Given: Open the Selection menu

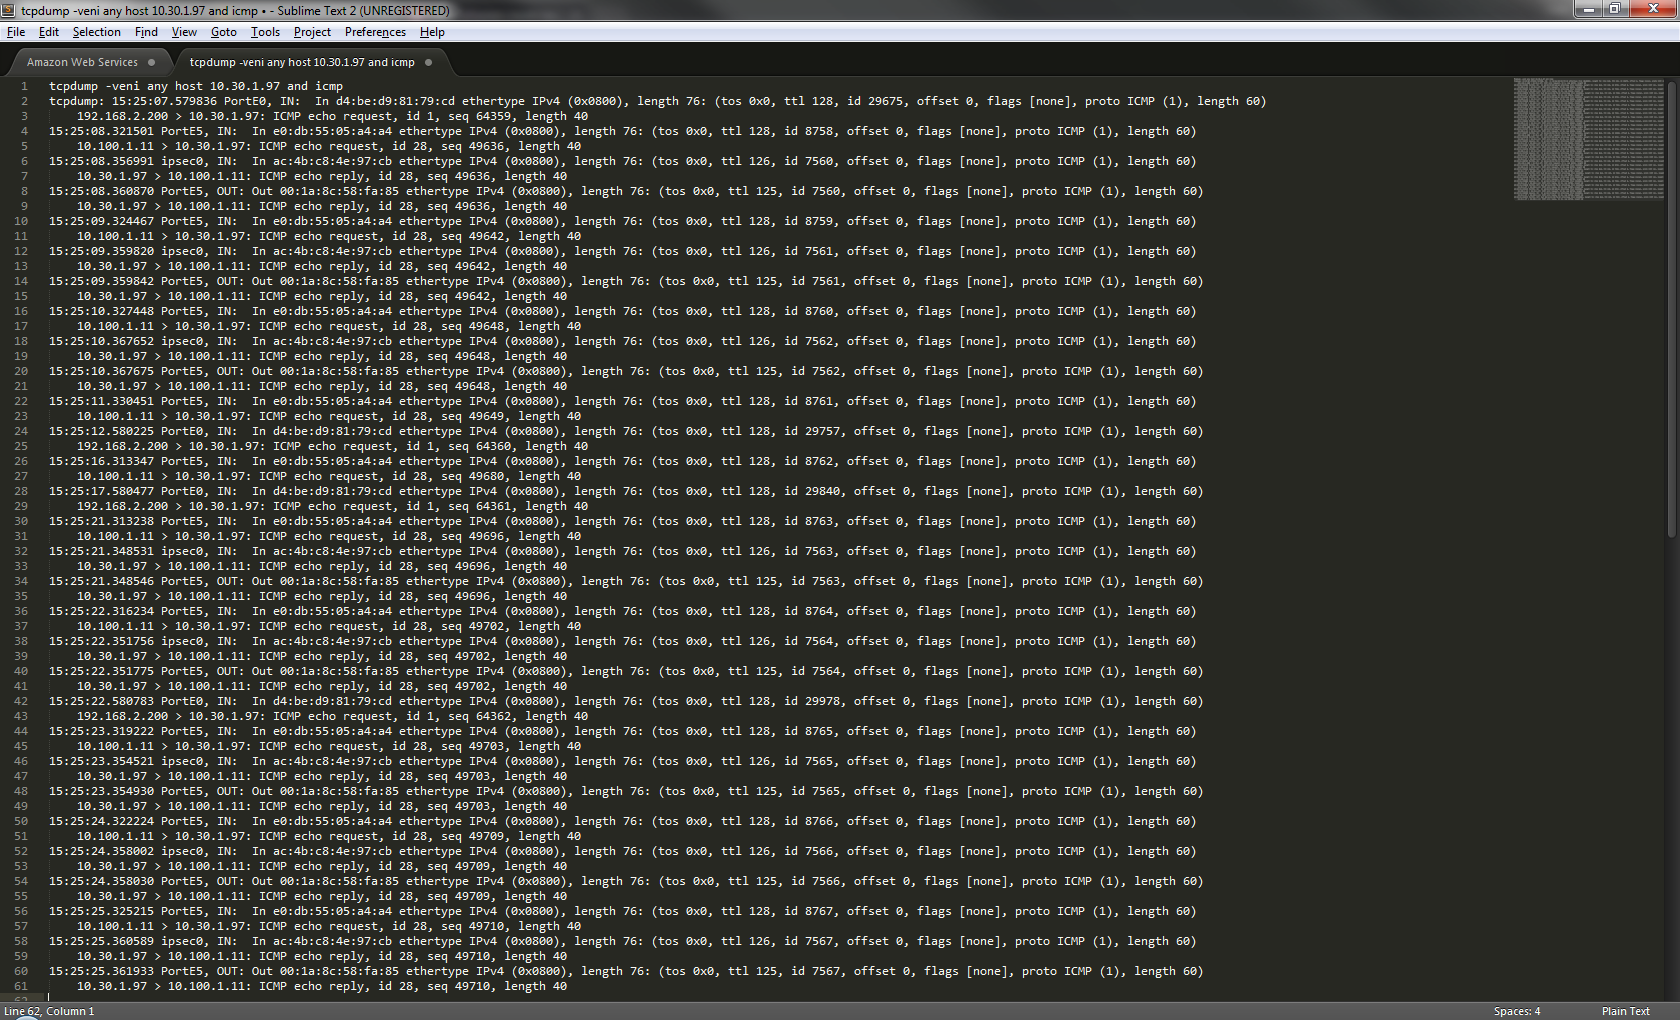Looking at the screenshot, I should [96, 32].
